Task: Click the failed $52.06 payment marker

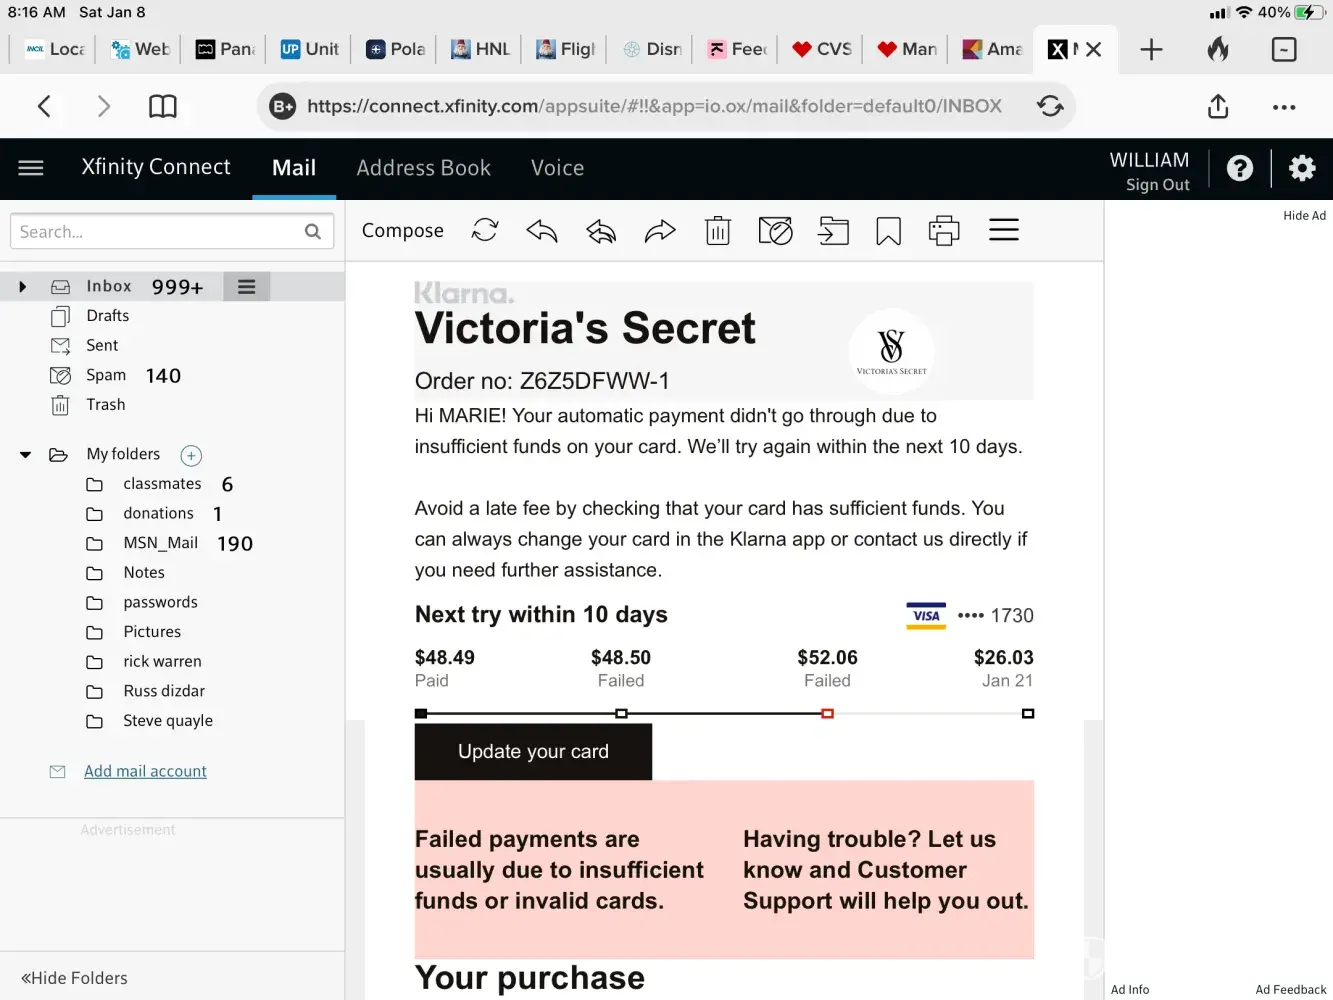Action: point(827,714)
